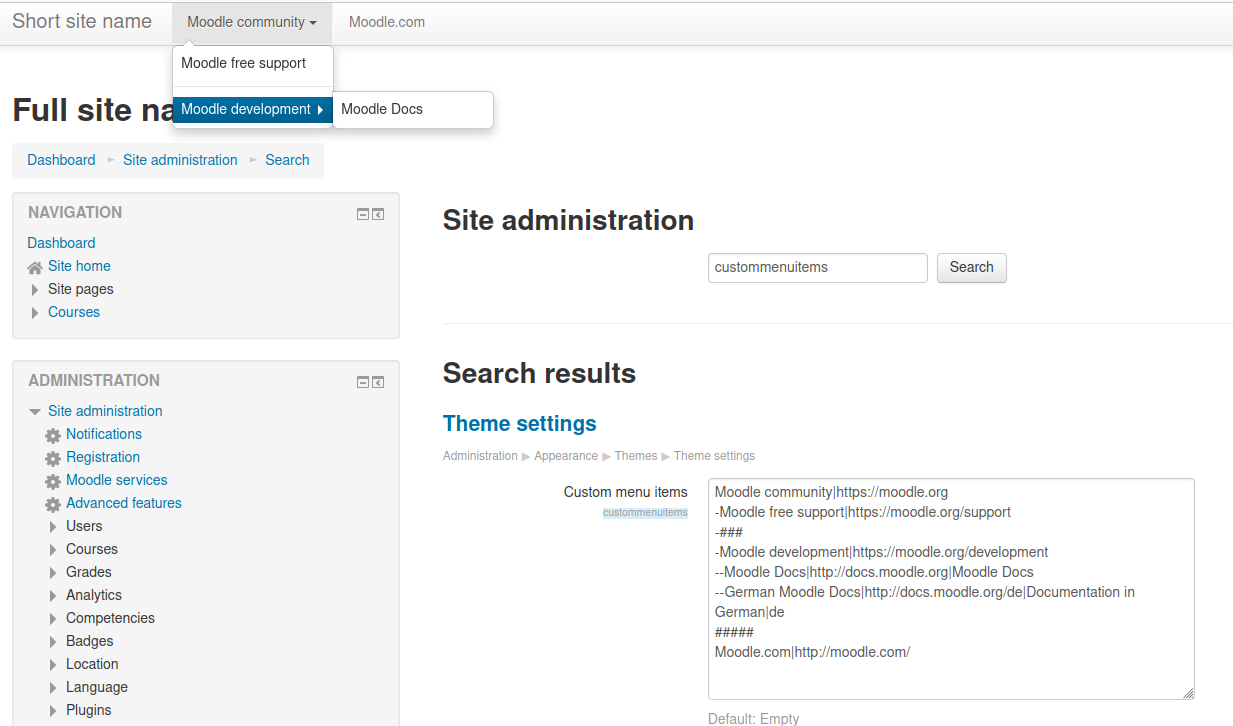Viewport: 1233px width, 726px height.
Task: Click the gear icon beside Advanced features
Action: tap(53, 504)
